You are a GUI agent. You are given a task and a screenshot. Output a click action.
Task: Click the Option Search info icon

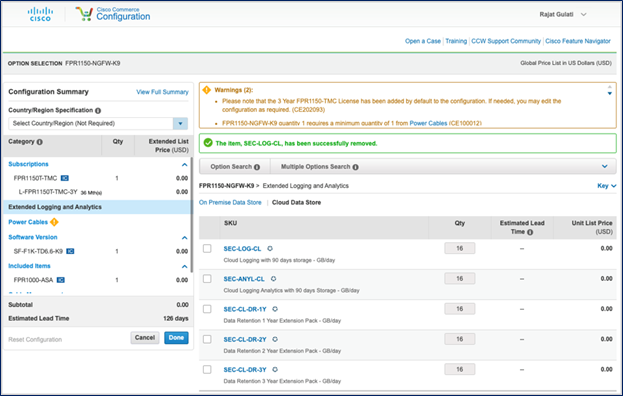(x=257, y=167)
